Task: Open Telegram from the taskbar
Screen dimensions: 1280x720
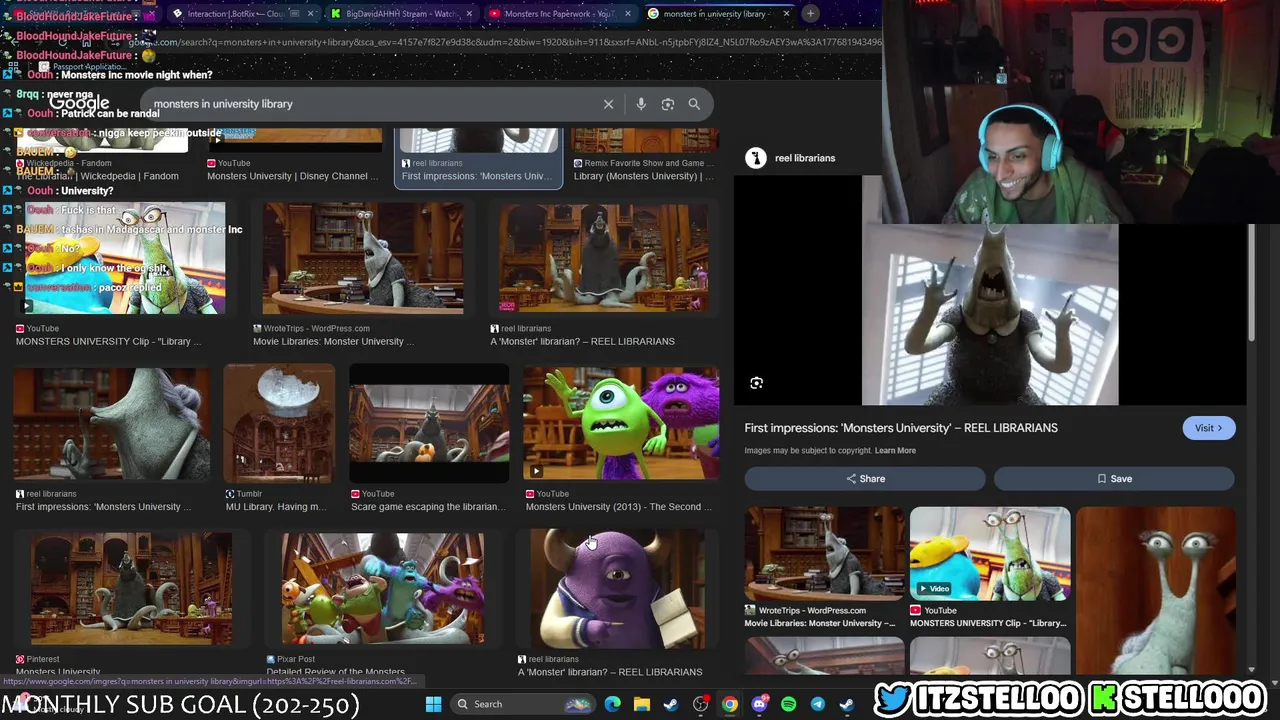Action: [817, 704]
